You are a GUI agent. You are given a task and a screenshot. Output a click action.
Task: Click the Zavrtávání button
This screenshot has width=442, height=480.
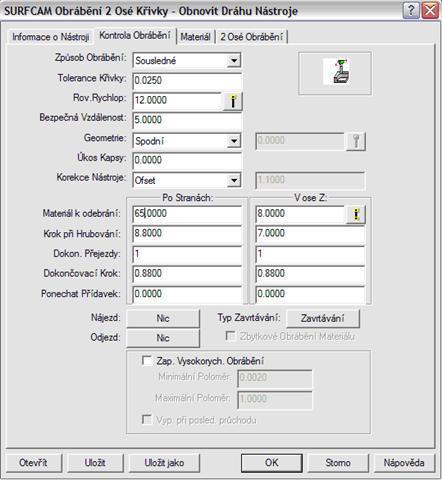tap(323, 318)
